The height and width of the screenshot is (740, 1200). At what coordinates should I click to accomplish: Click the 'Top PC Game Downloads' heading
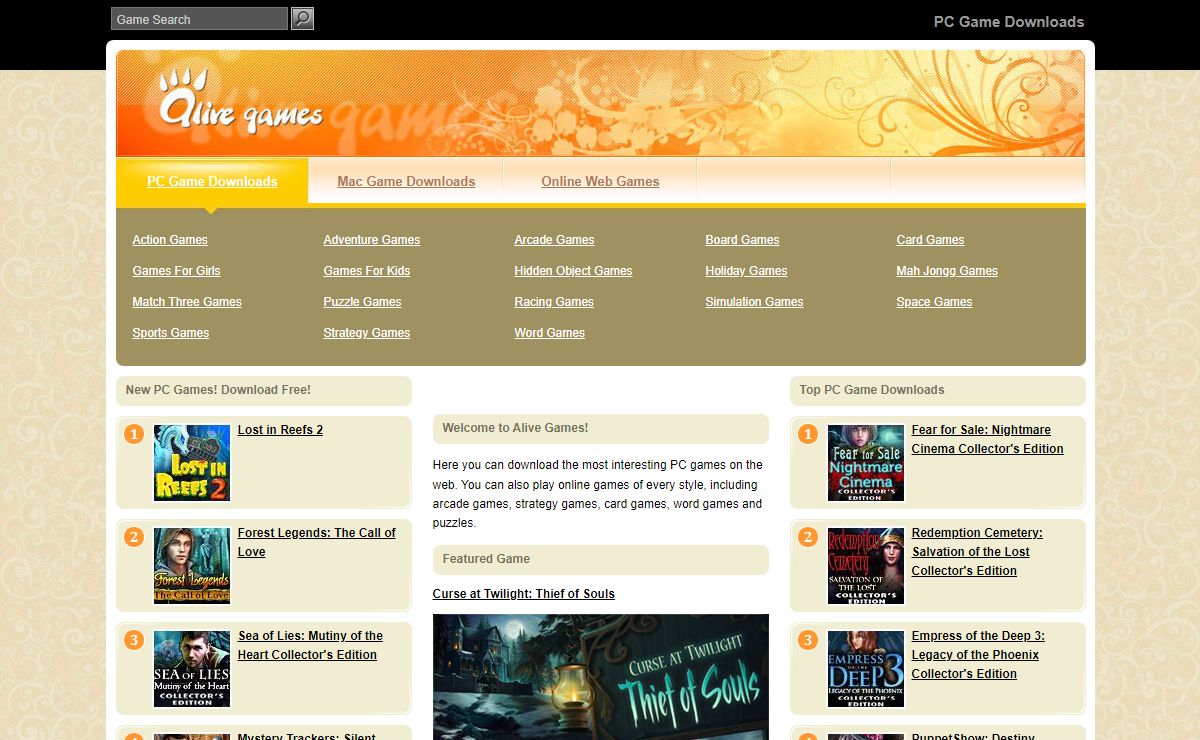pos(872,390)
